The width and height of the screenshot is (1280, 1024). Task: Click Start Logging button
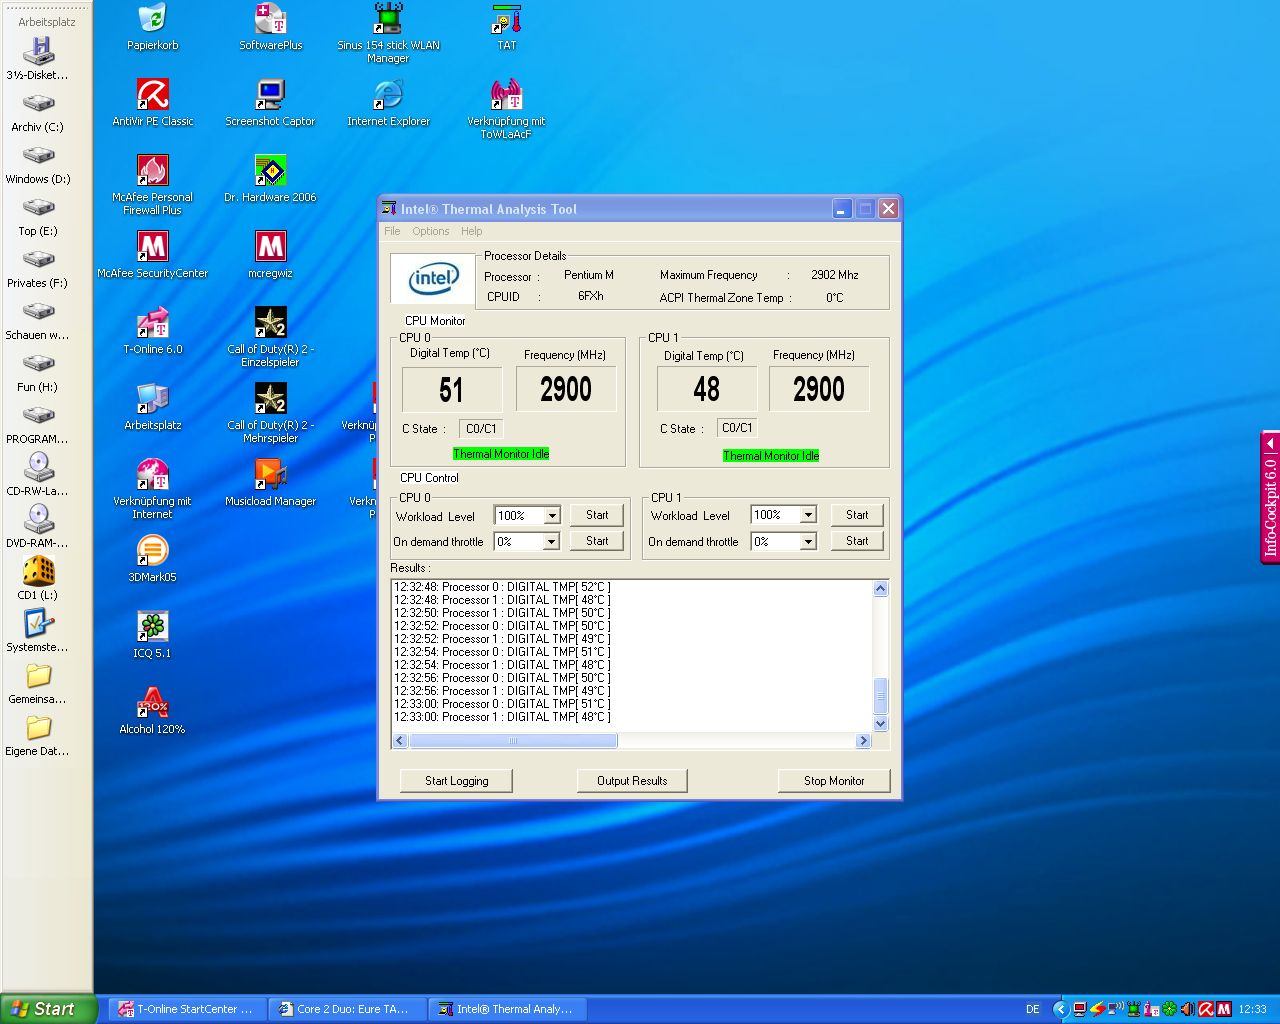[456, 781]
